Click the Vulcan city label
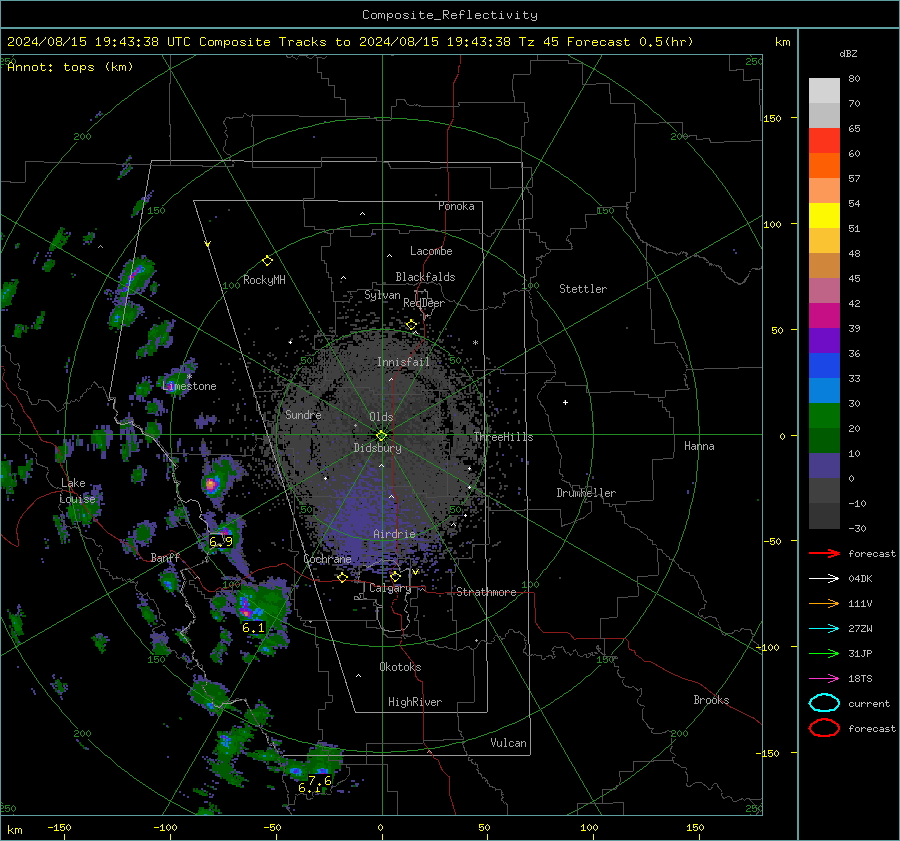 pos(509,743)
